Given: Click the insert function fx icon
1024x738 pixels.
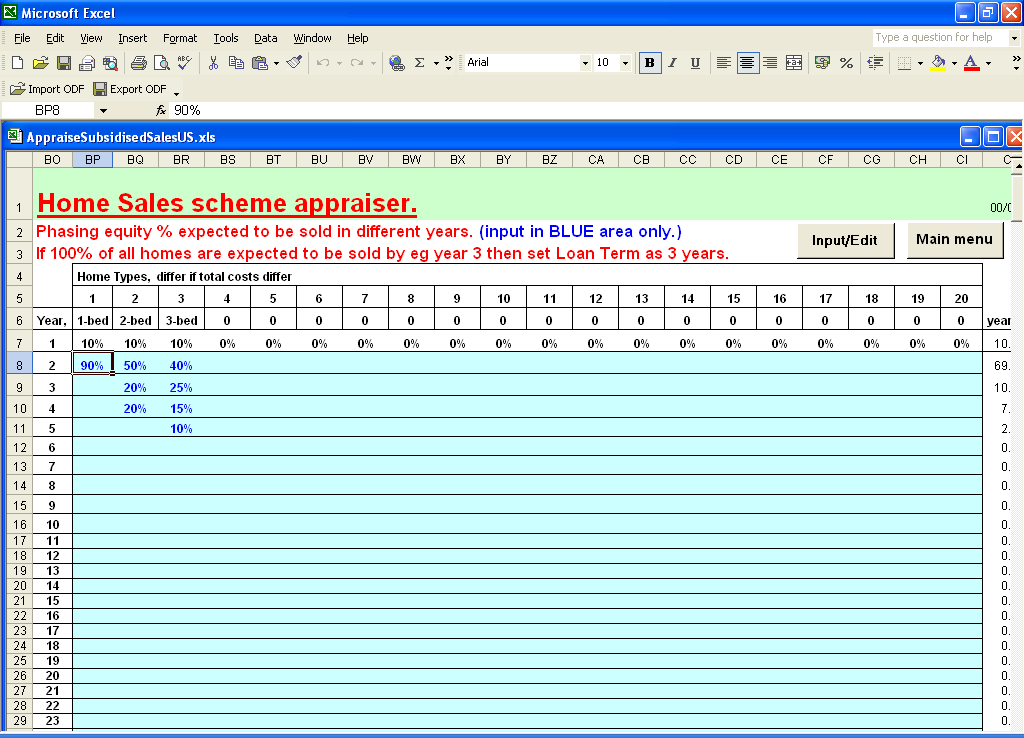Looking at the screenshot, I should (161, 110).
